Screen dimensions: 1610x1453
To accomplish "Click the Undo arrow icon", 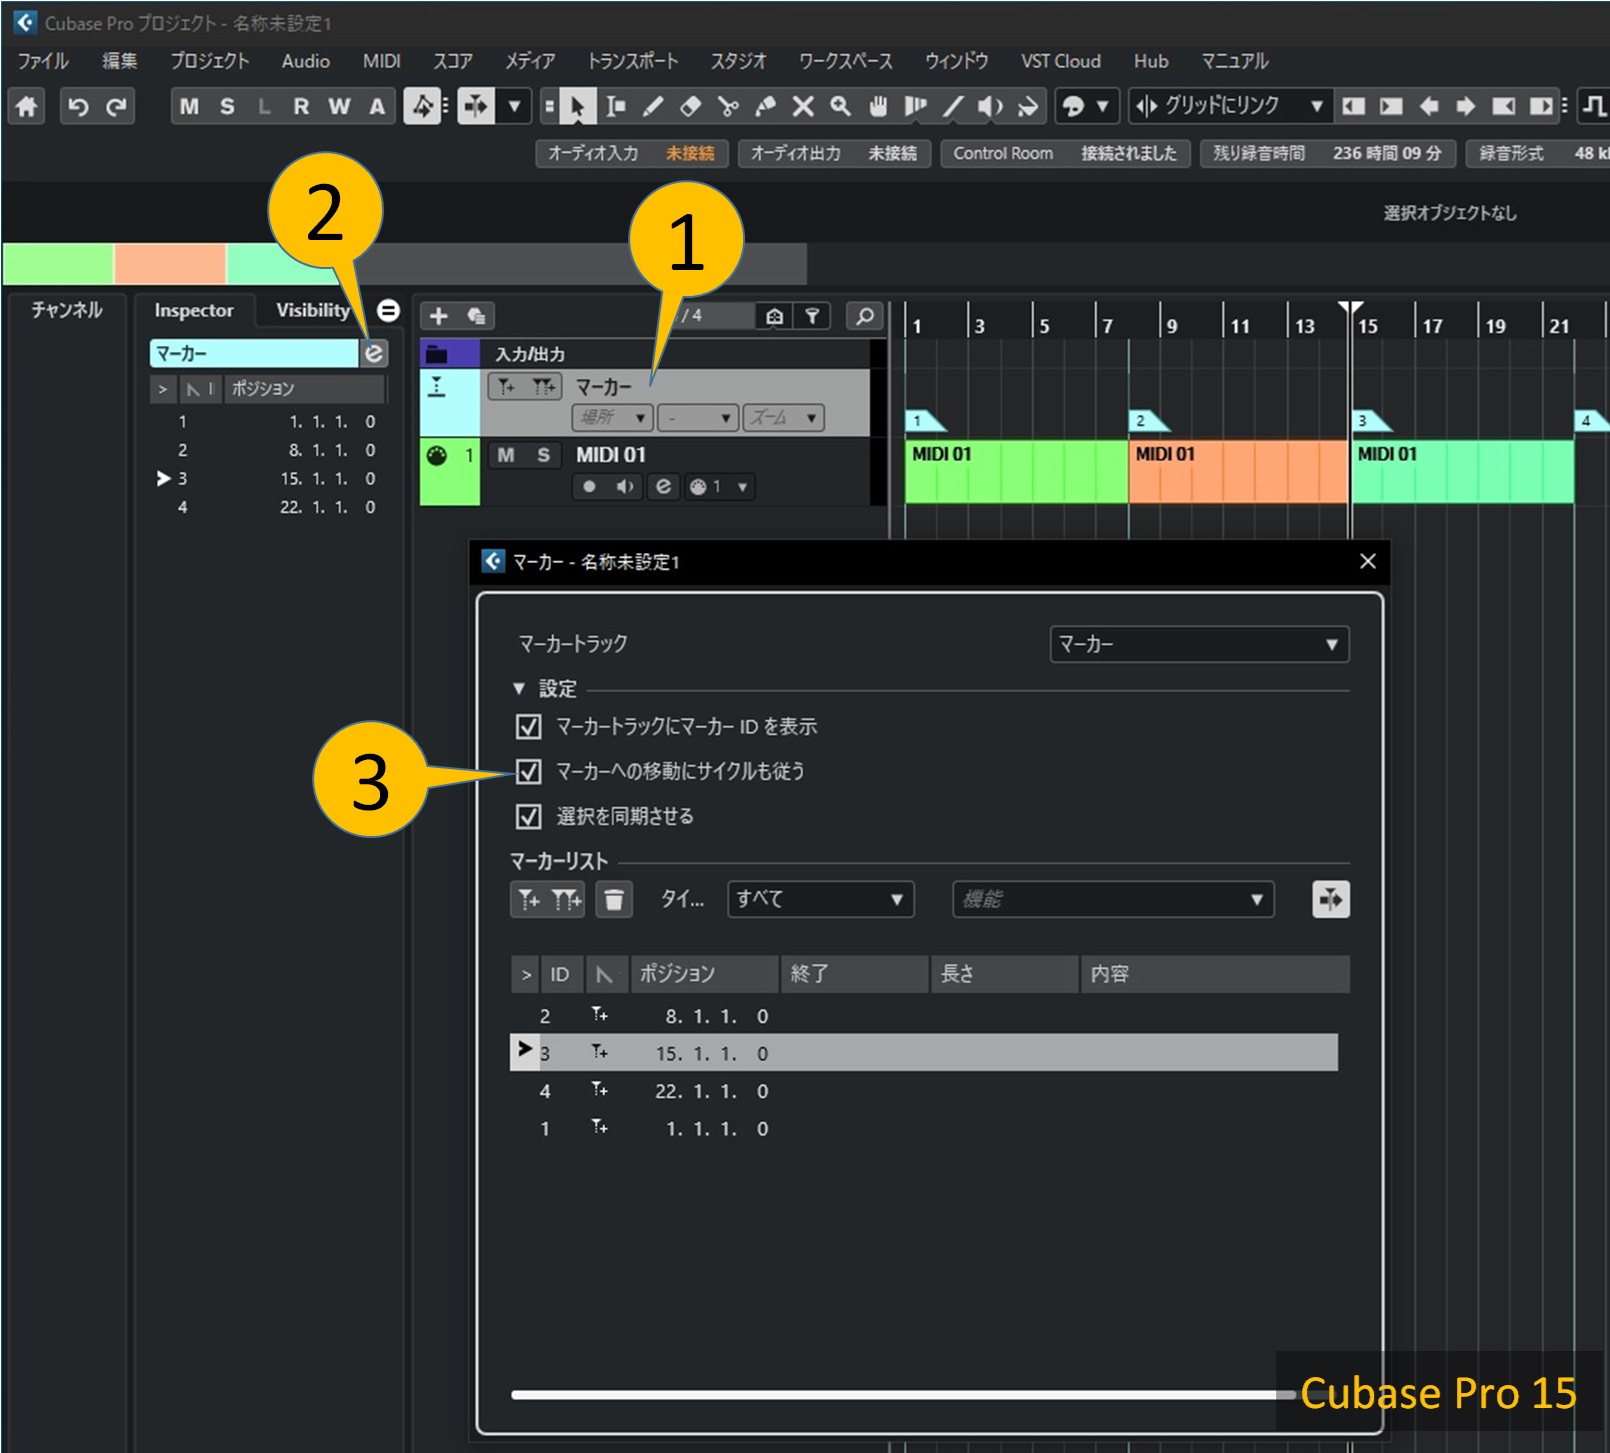I will (x=78, y=106).
